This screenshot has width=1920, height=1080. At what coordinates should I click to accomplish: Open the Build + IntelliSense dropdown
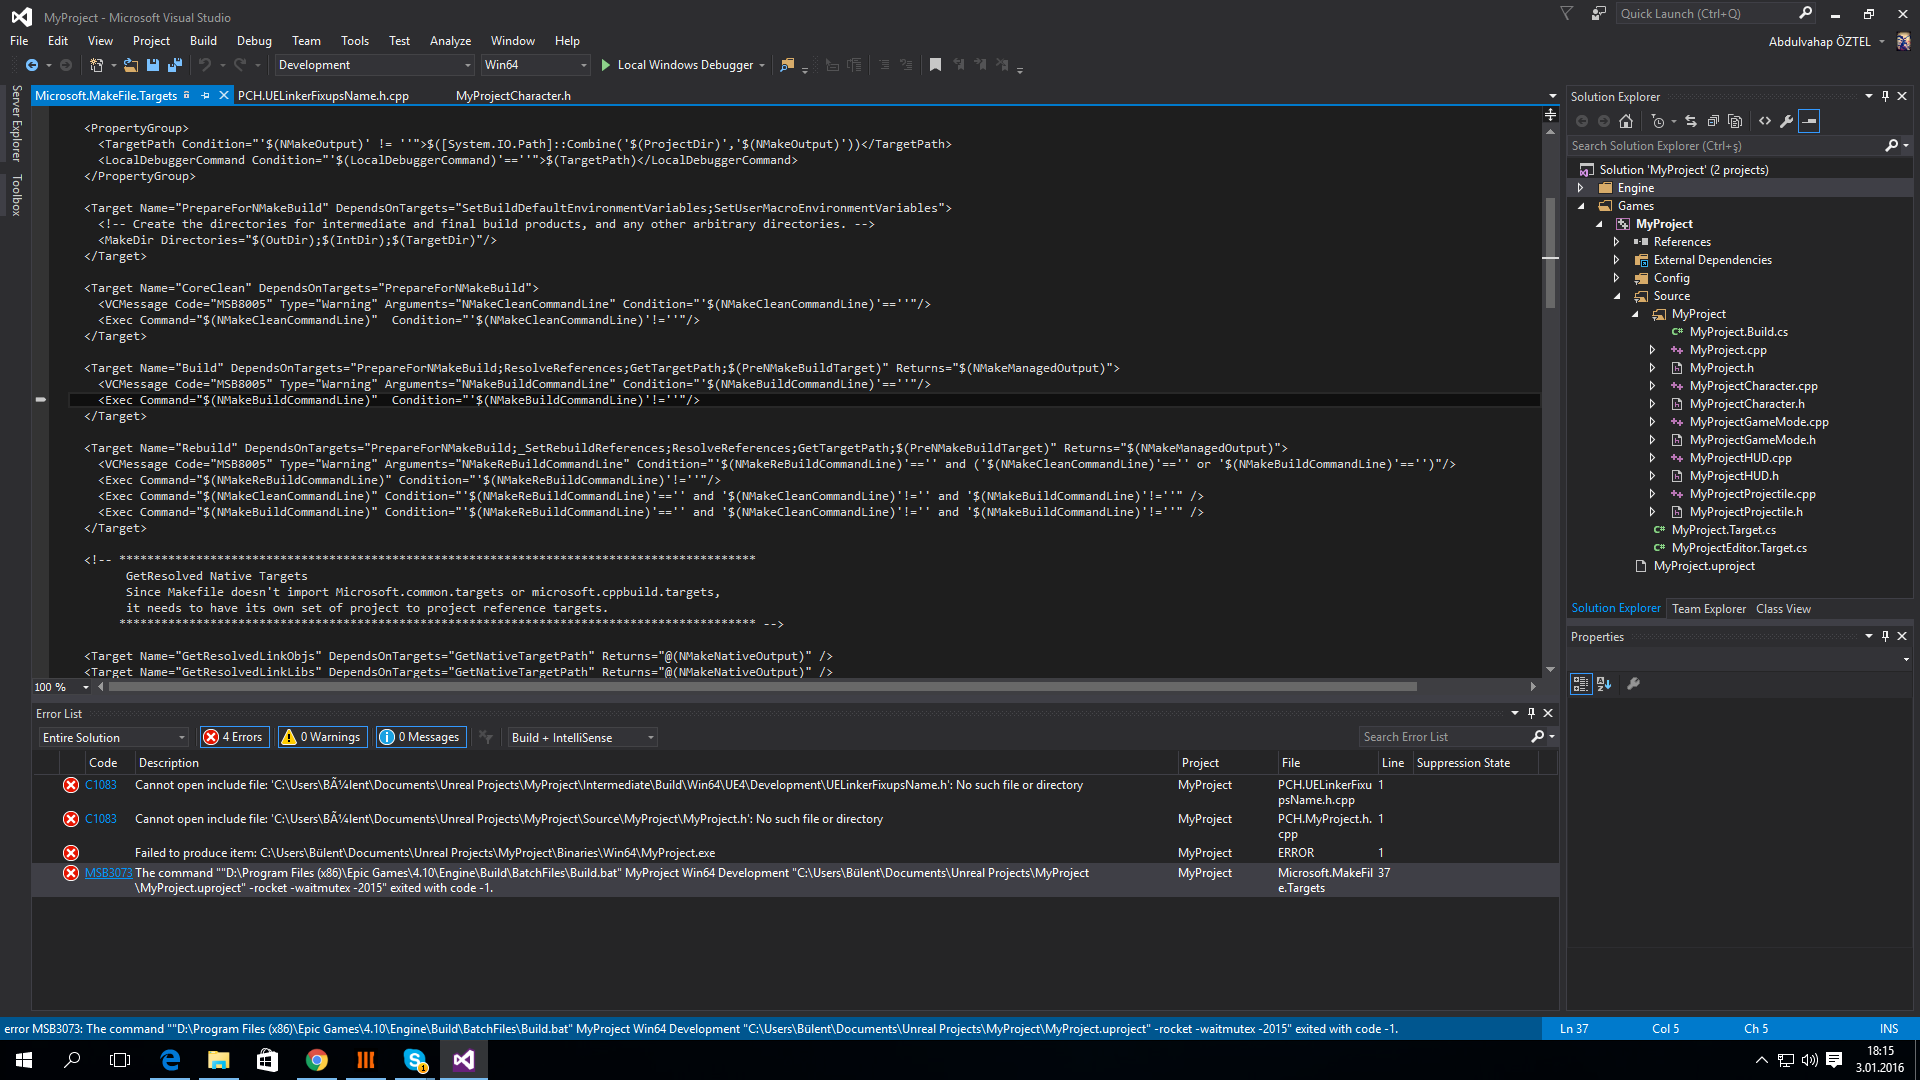(x=582, y=738)
